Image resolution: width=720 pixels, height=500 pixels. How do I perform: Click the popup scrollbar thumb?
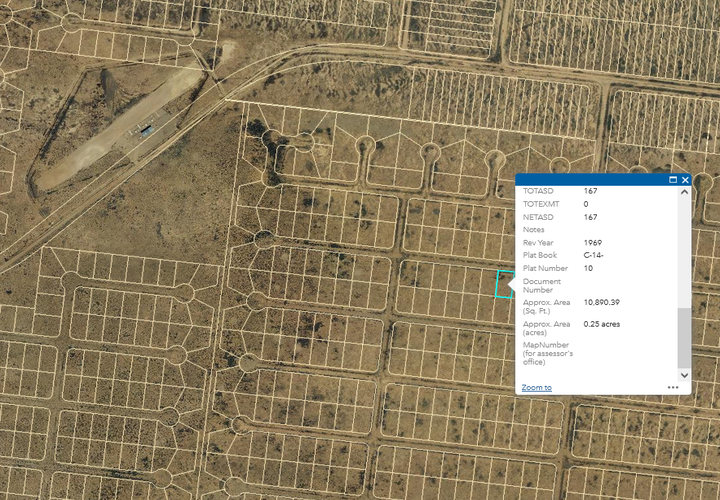click(x=684, y=337)
